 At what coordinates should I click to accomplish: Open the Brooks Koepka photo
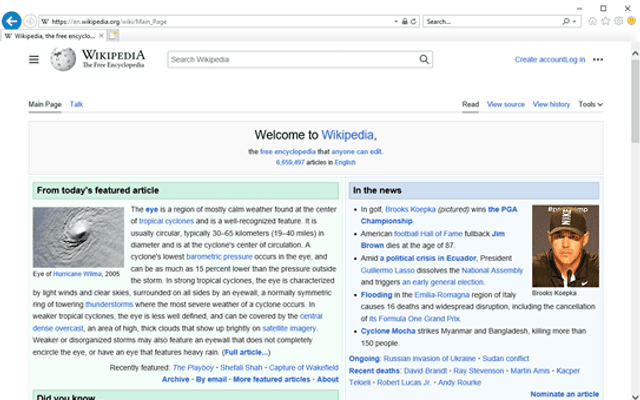pos(565,246)
